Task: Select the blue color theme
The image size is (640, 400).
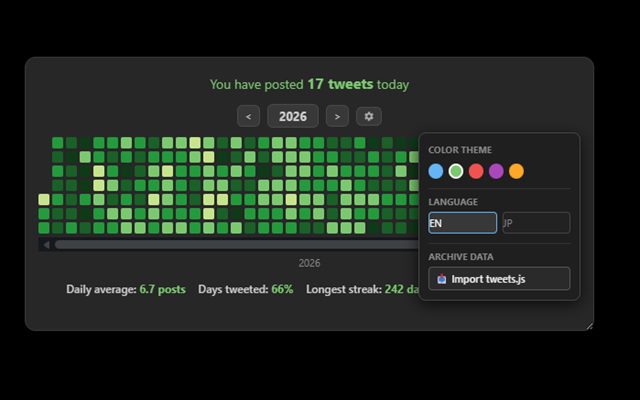Action: coord(436,171)
